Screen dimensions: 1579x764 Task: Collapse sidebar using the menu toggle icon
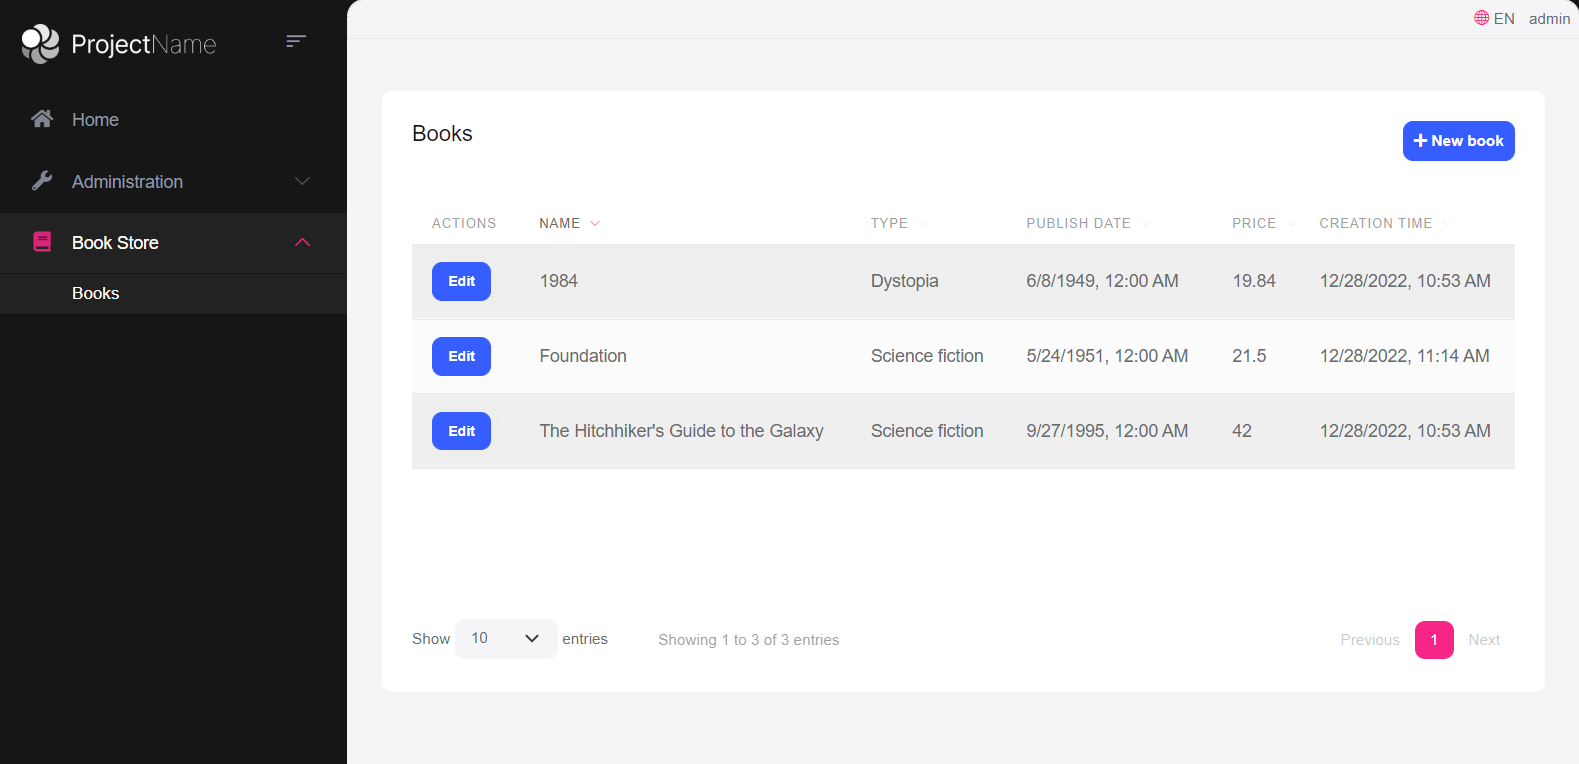click(295, 41)
